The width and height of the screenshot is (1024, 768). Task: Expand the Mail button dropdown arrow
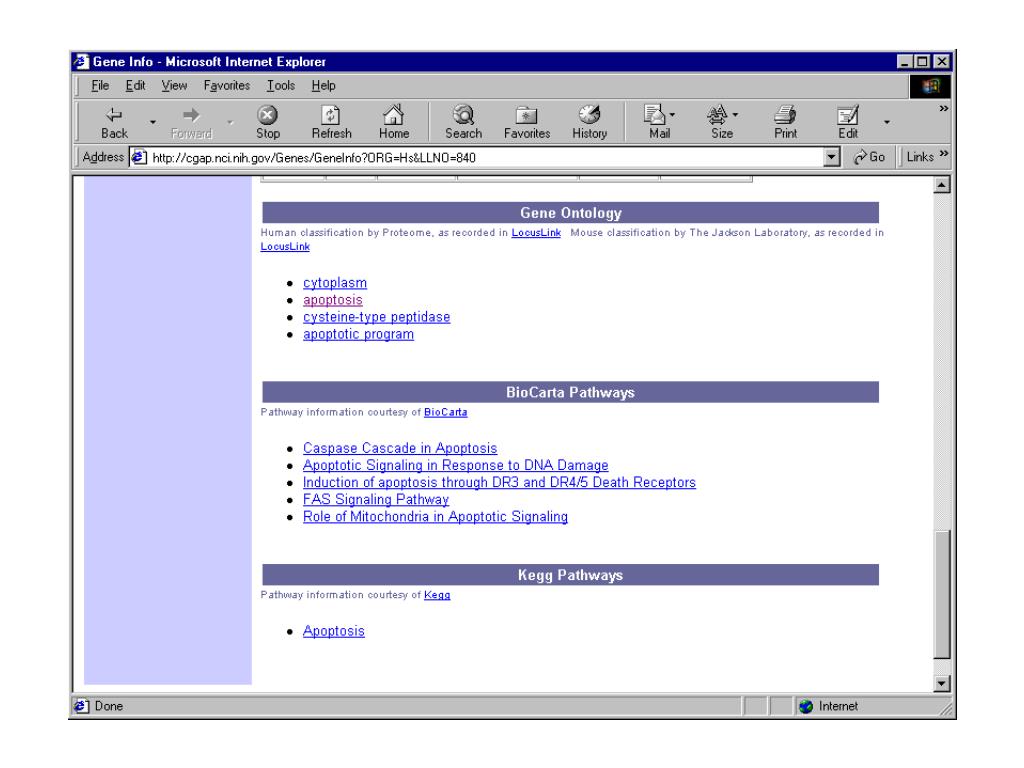click(673, 115)
